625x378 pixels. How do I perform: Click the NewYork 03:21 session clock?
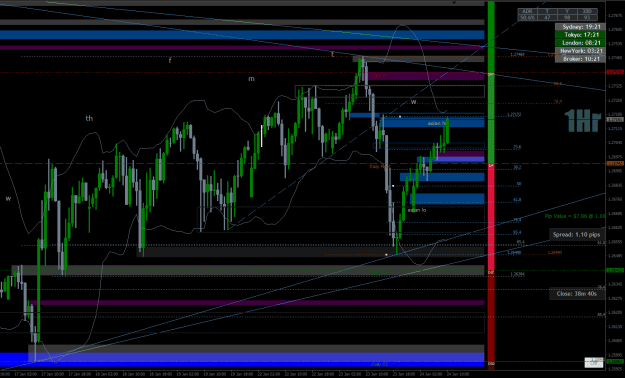[x=580, y=51]
